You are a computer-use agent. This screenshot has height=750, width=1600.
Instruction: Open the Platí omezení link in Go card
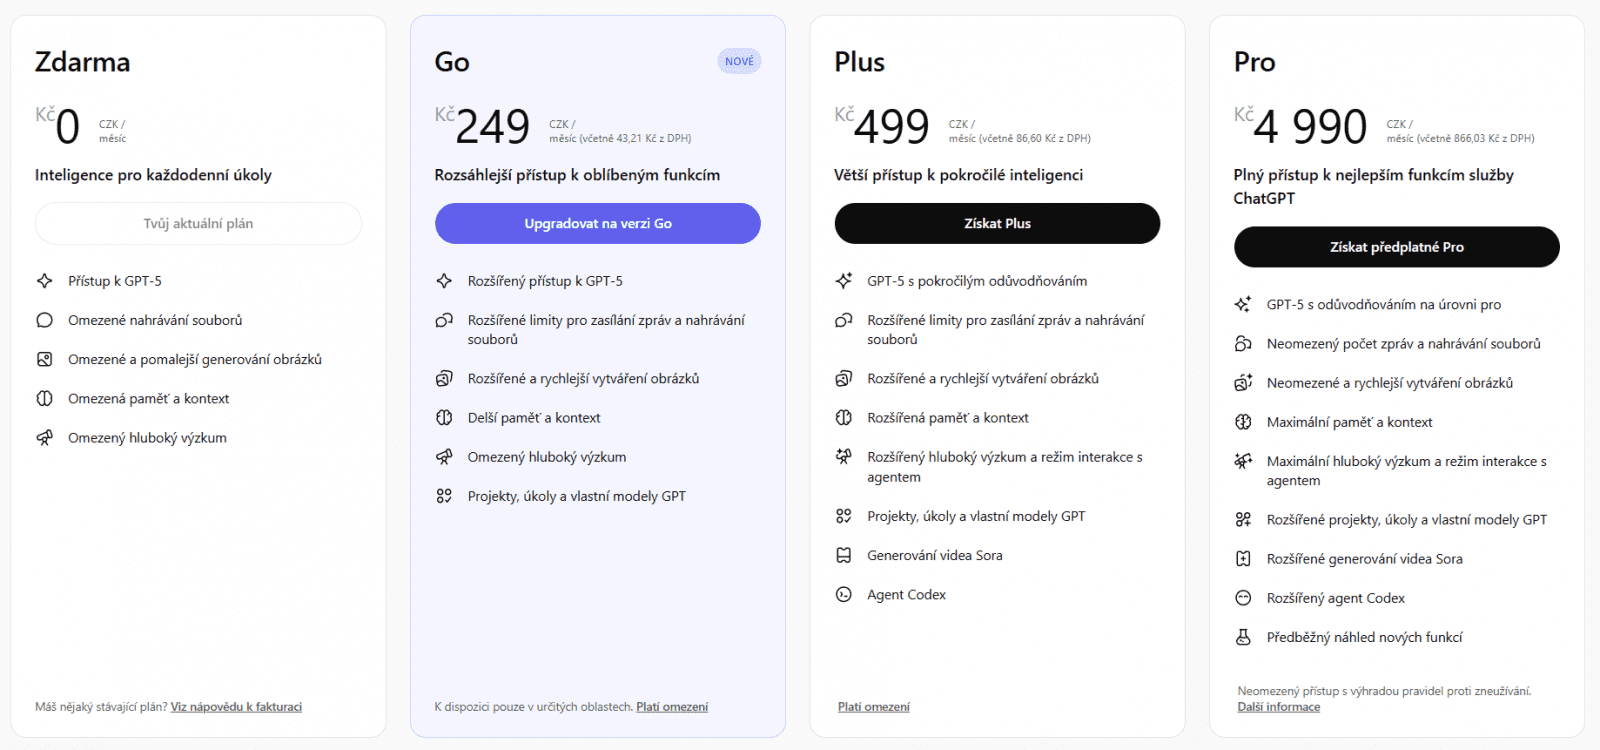point(672,706)
